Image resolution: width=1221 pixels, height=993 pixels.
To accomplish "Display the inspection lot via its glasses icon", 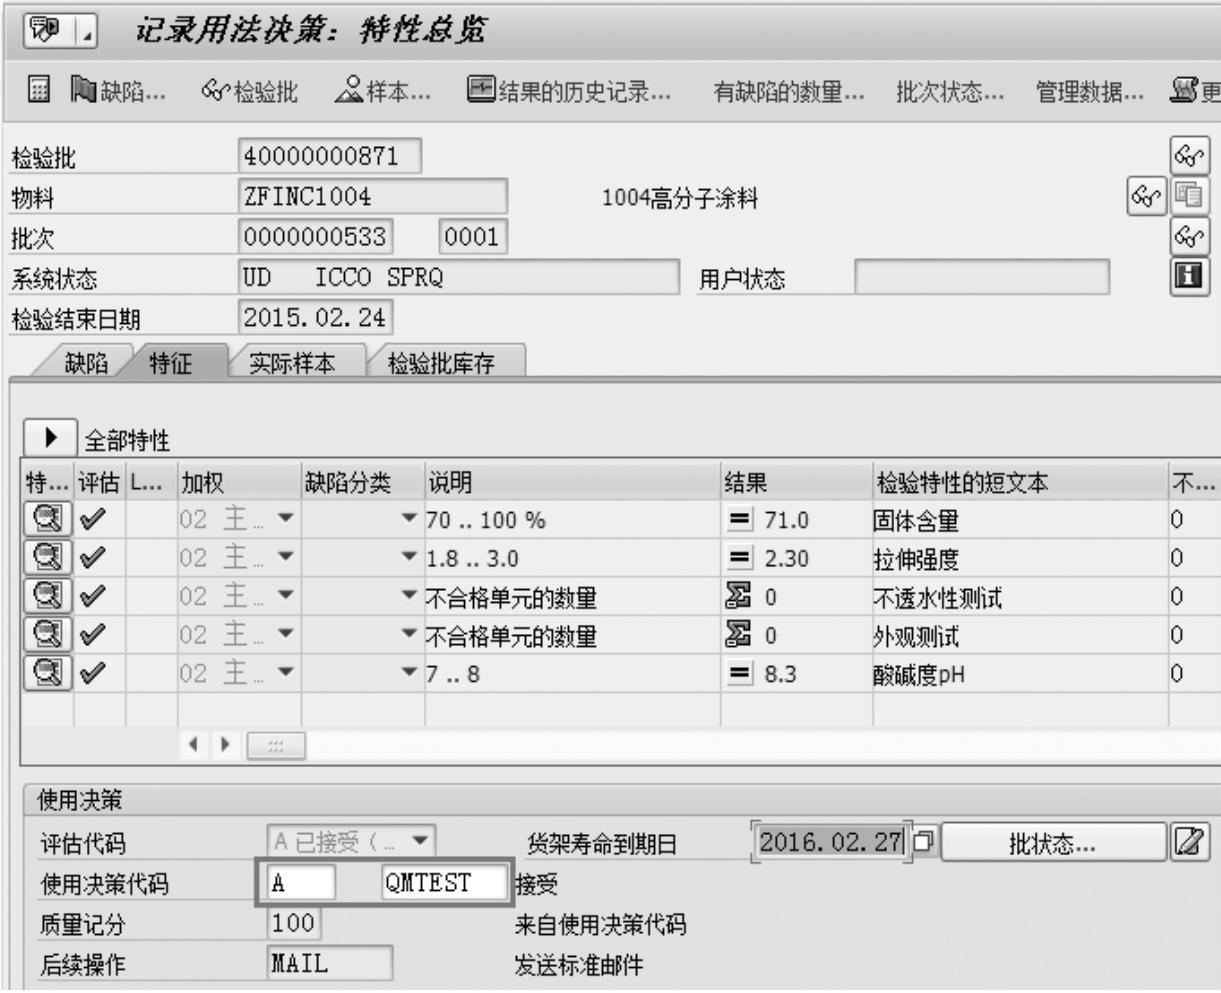I will (x=1190, y=157).
